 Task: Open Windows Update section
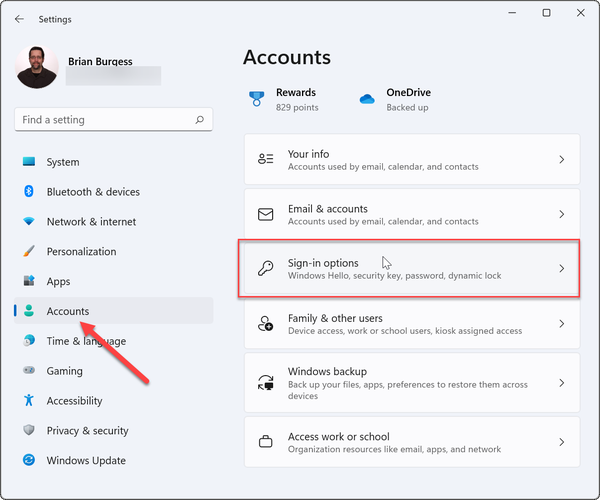(x=86, y=461)
